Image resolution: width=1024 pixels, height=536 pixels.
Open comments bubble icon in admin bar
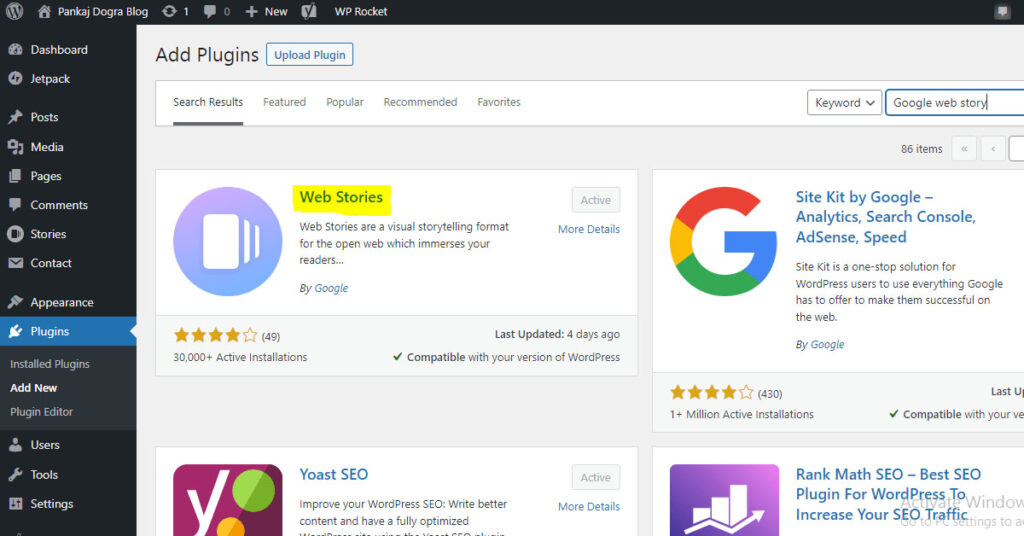click(x=210, y=11)
